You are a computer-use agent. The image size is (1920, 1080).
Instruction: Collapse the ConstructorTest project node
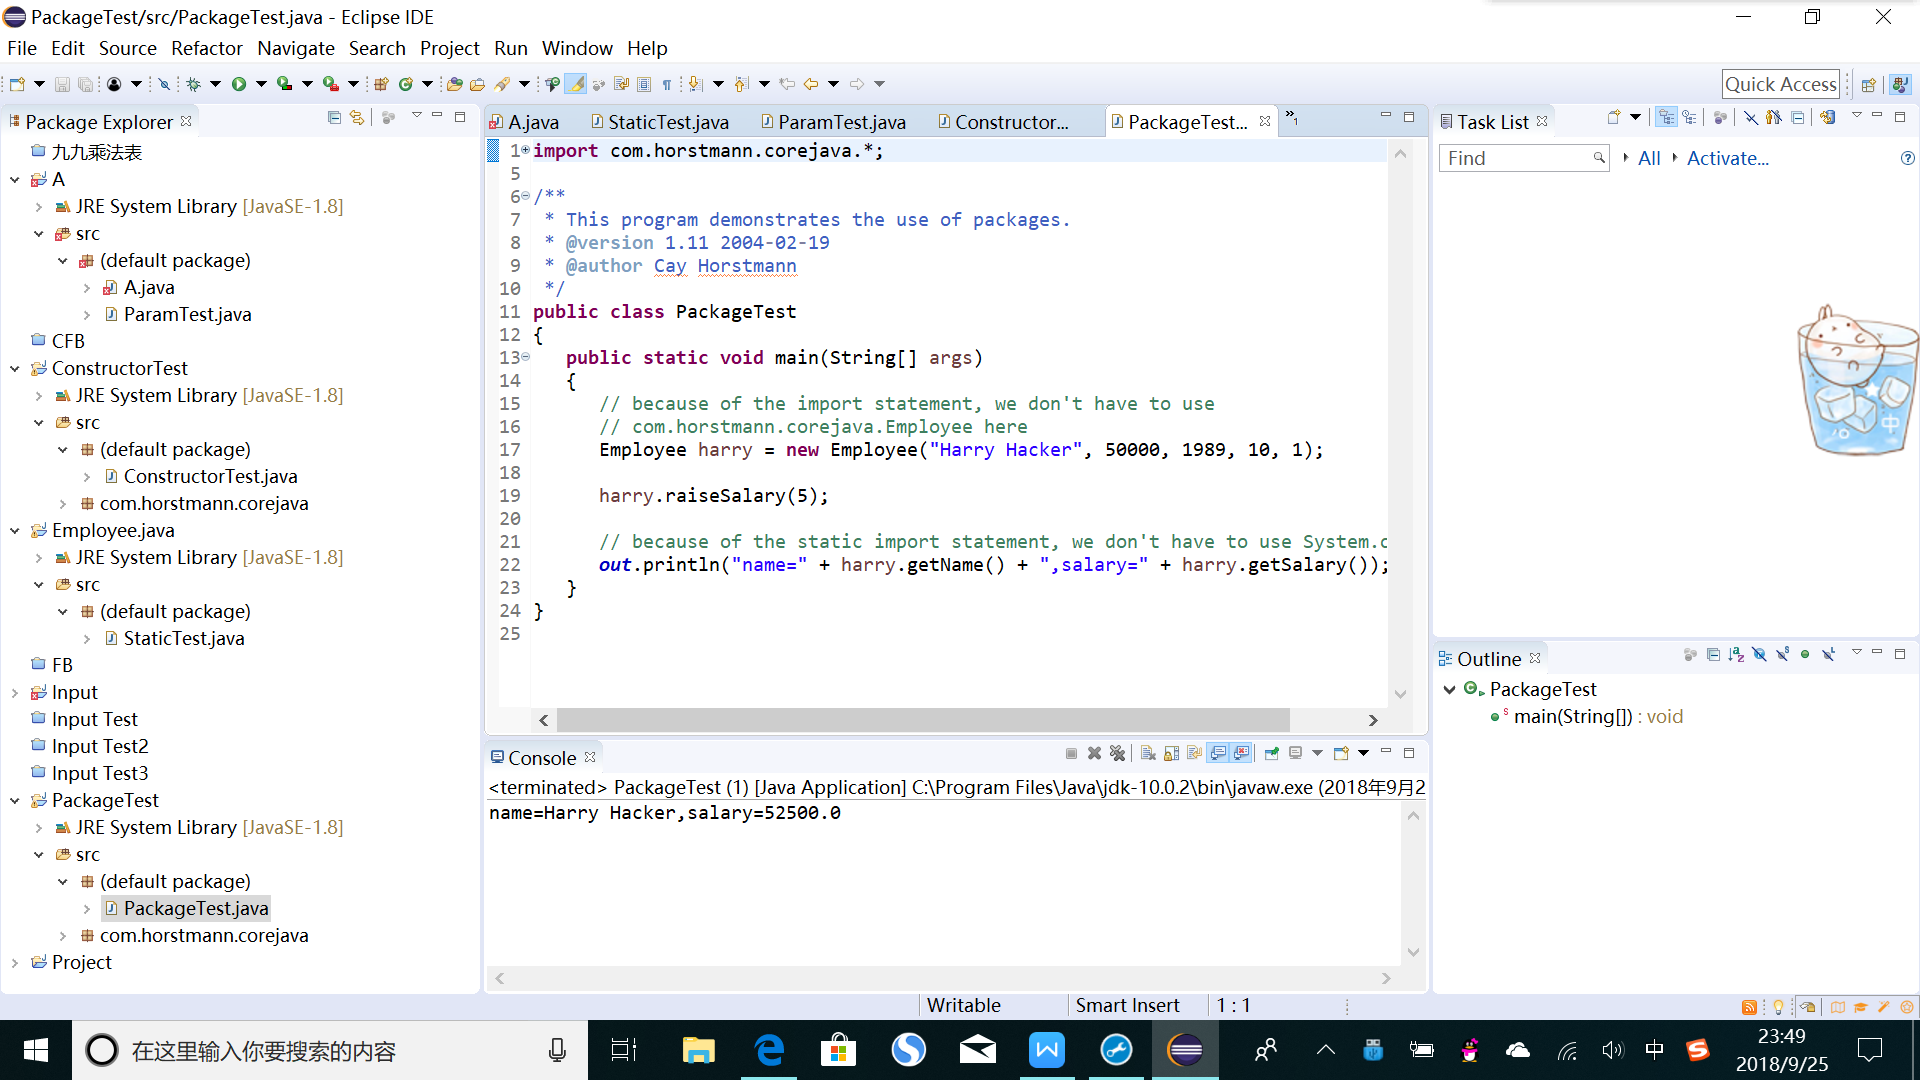coord(15,369)
